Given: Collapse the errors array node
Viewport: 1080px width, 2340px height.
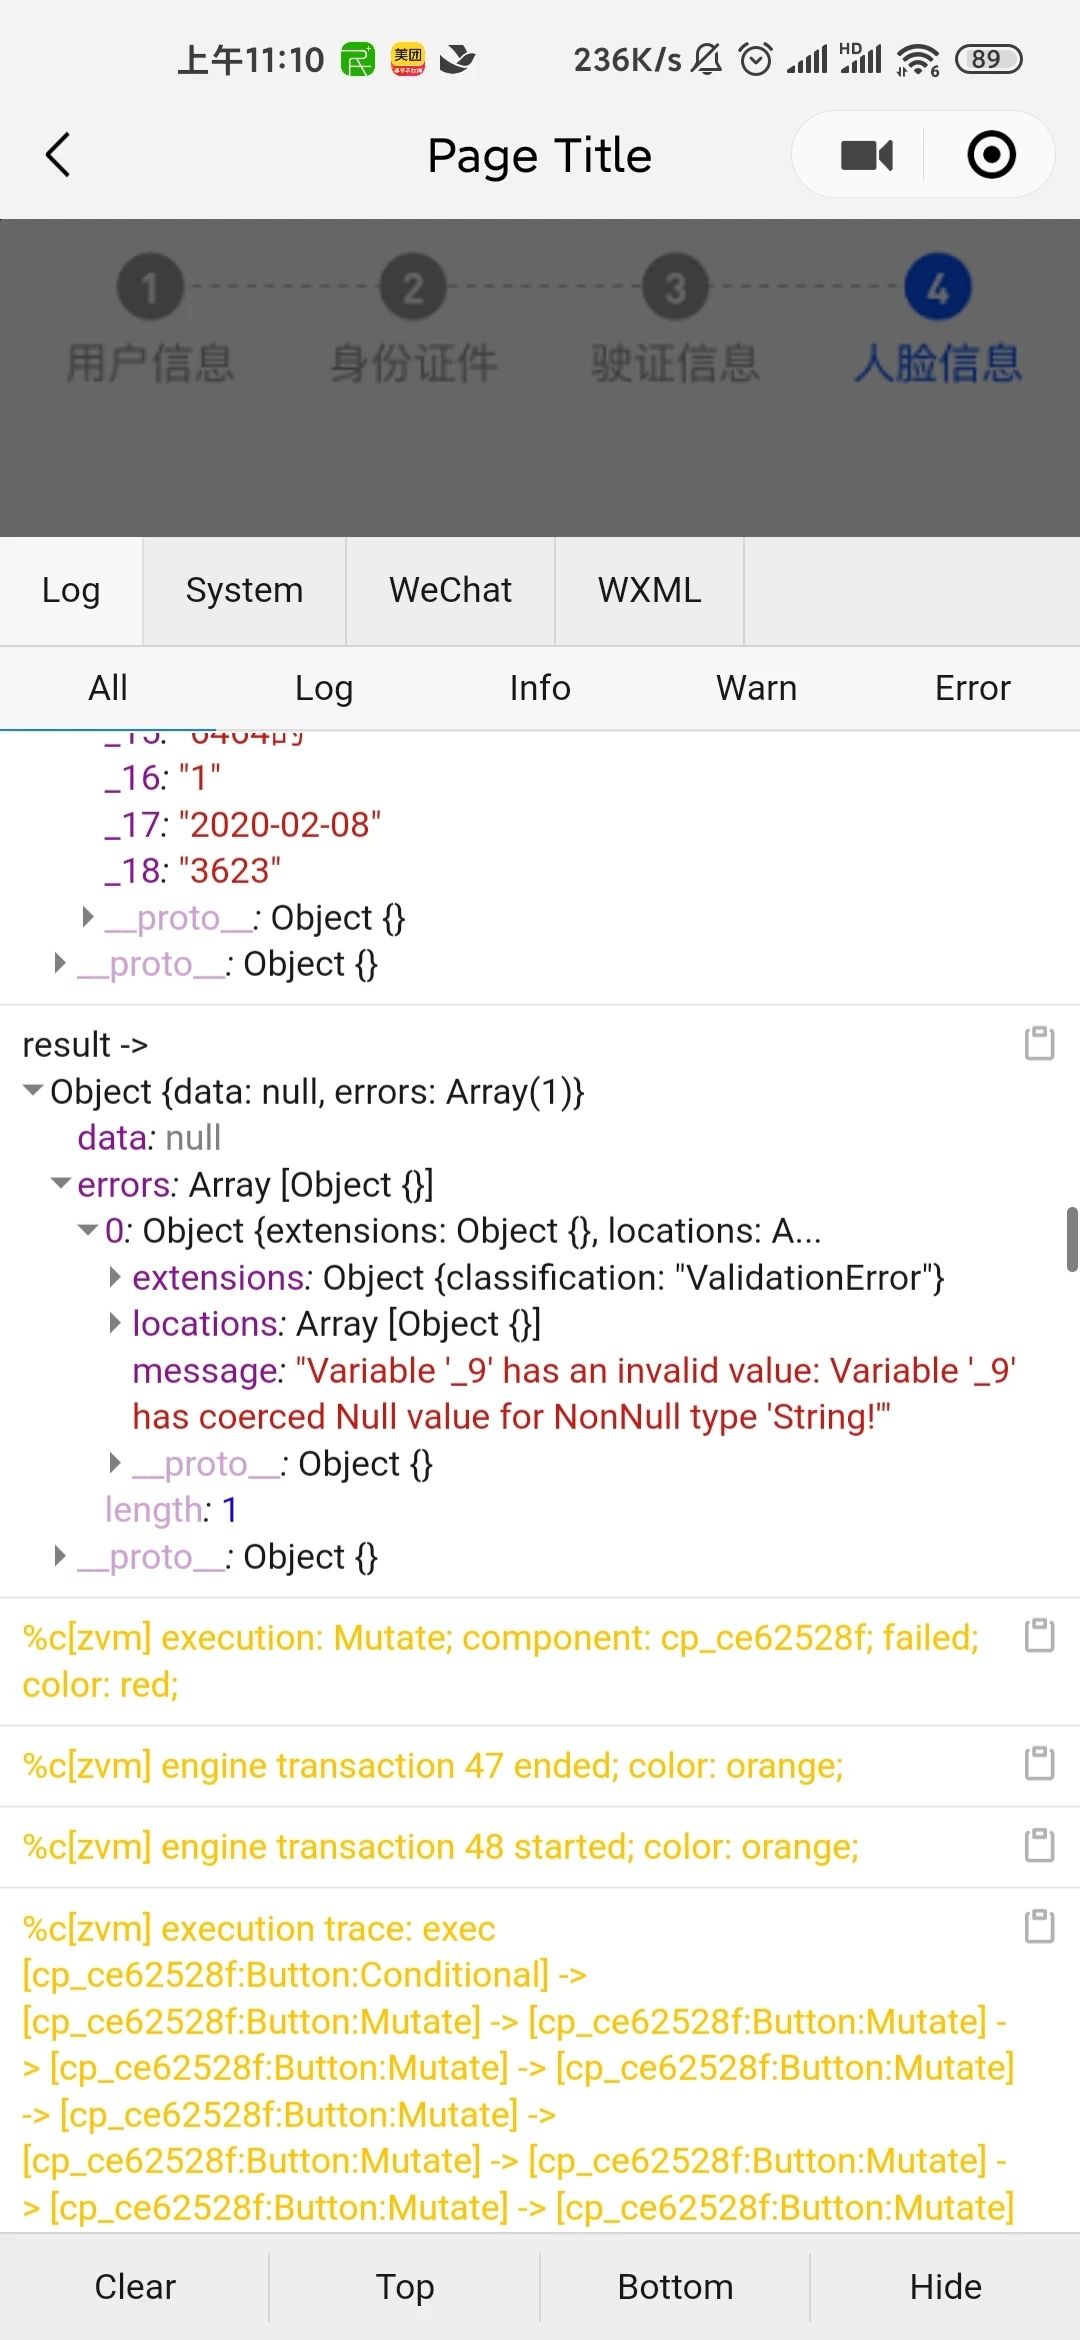Looking at the screenshot, I should click(x=61, y=1183).
